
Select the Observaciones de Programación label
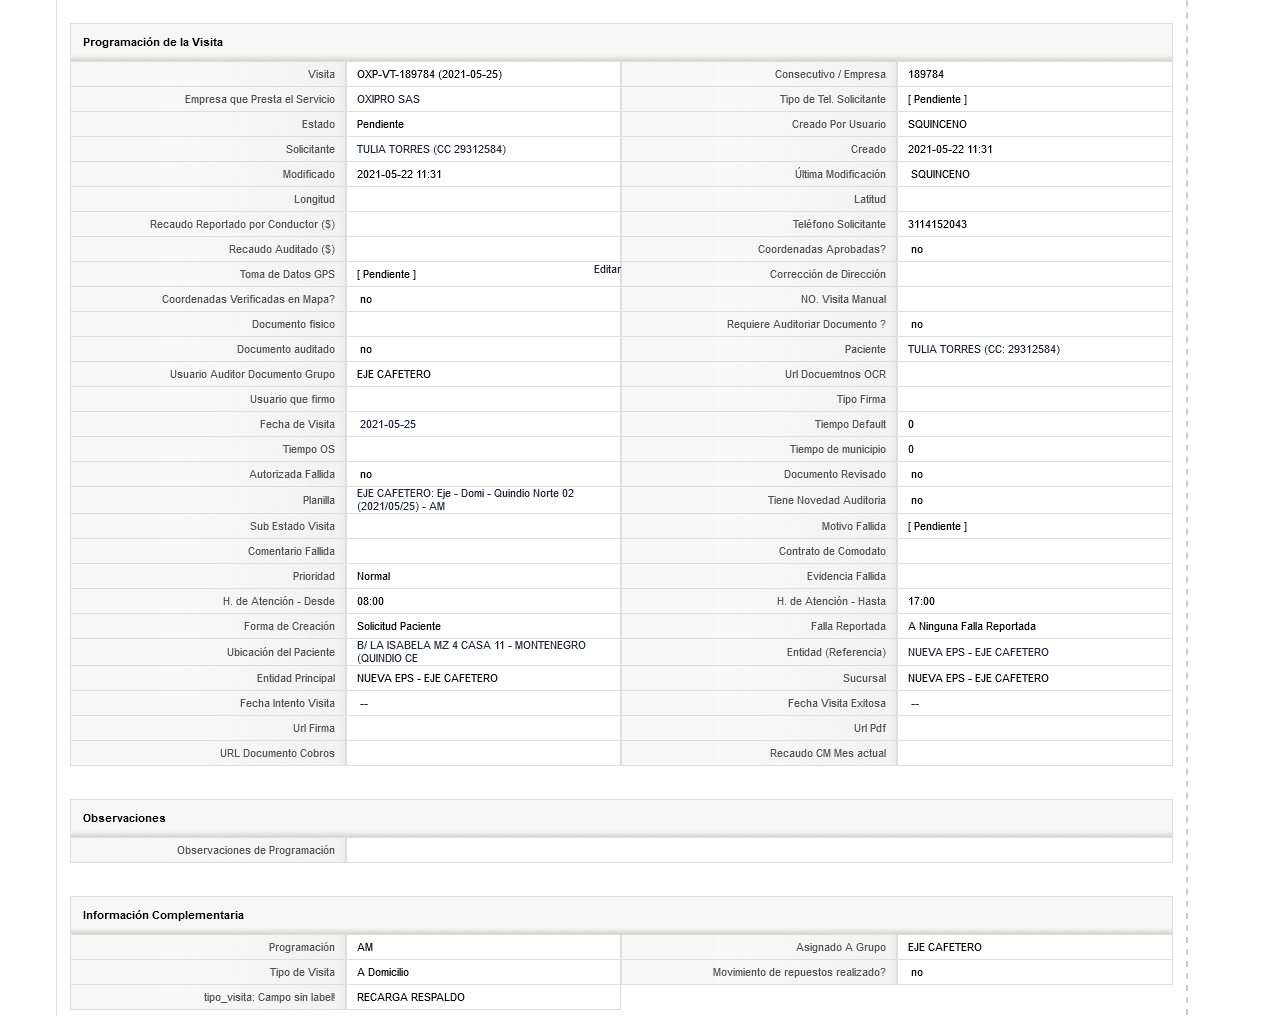[256, 850]
